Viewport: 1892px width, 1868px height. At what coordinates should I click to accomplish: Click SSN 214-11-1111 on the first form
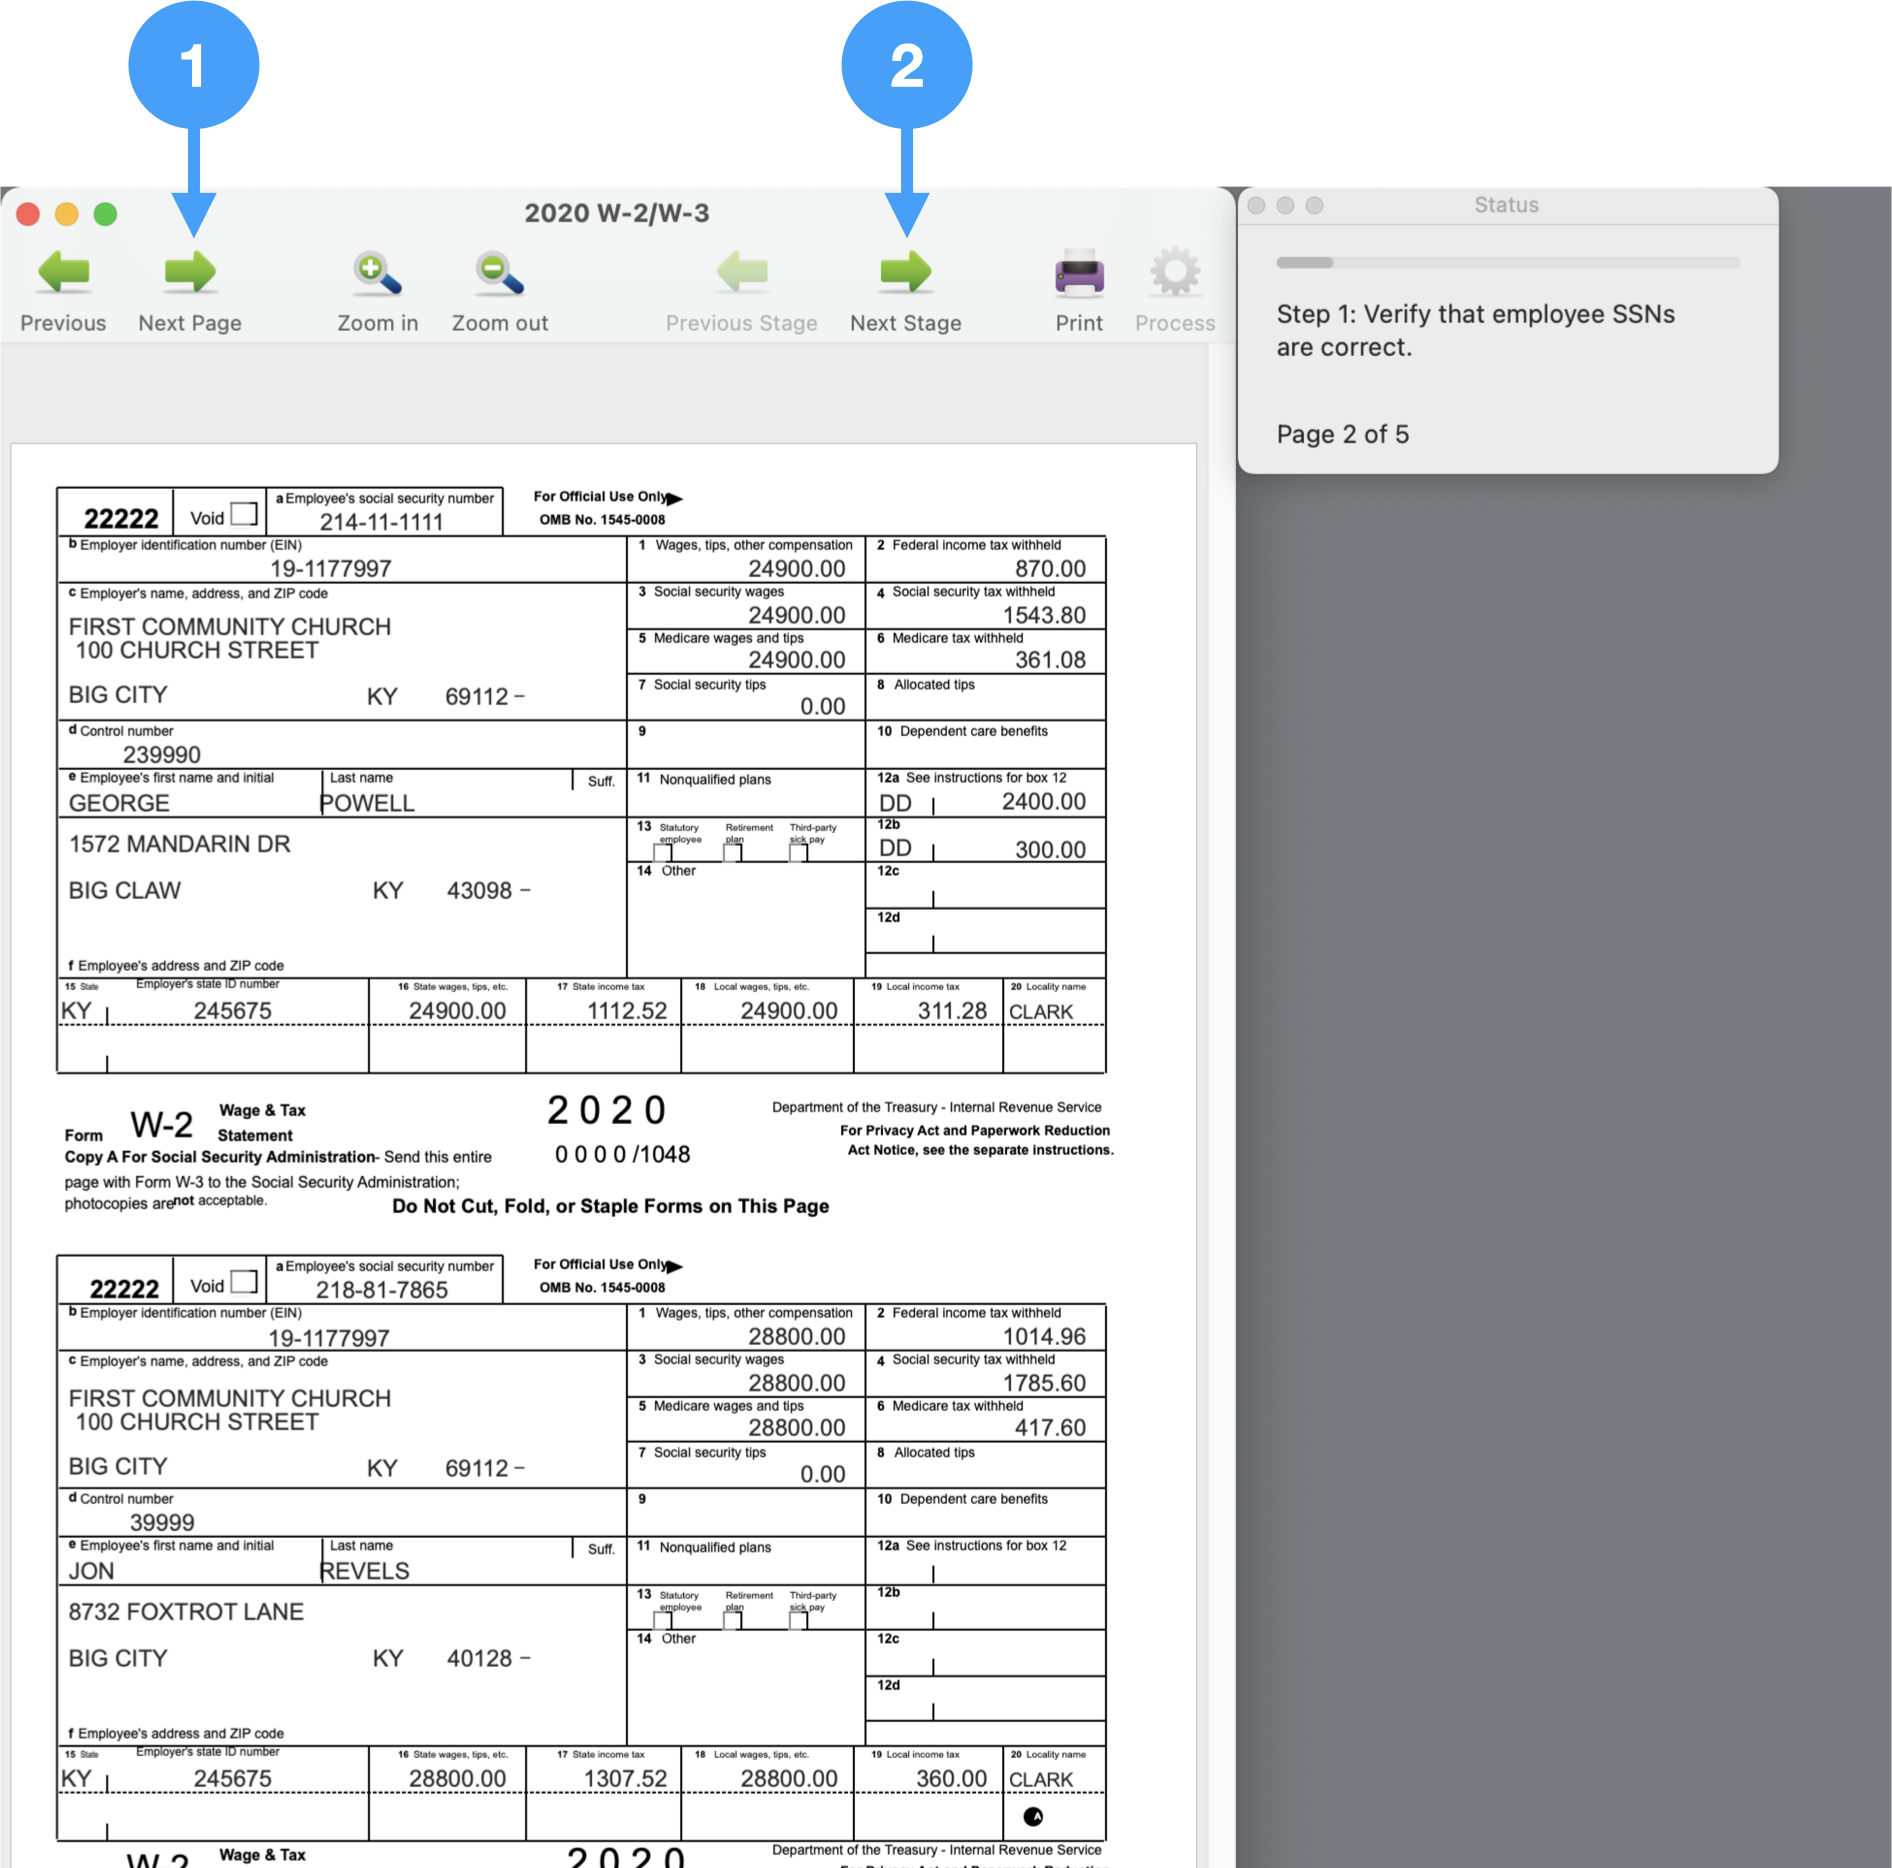[381, 521]
